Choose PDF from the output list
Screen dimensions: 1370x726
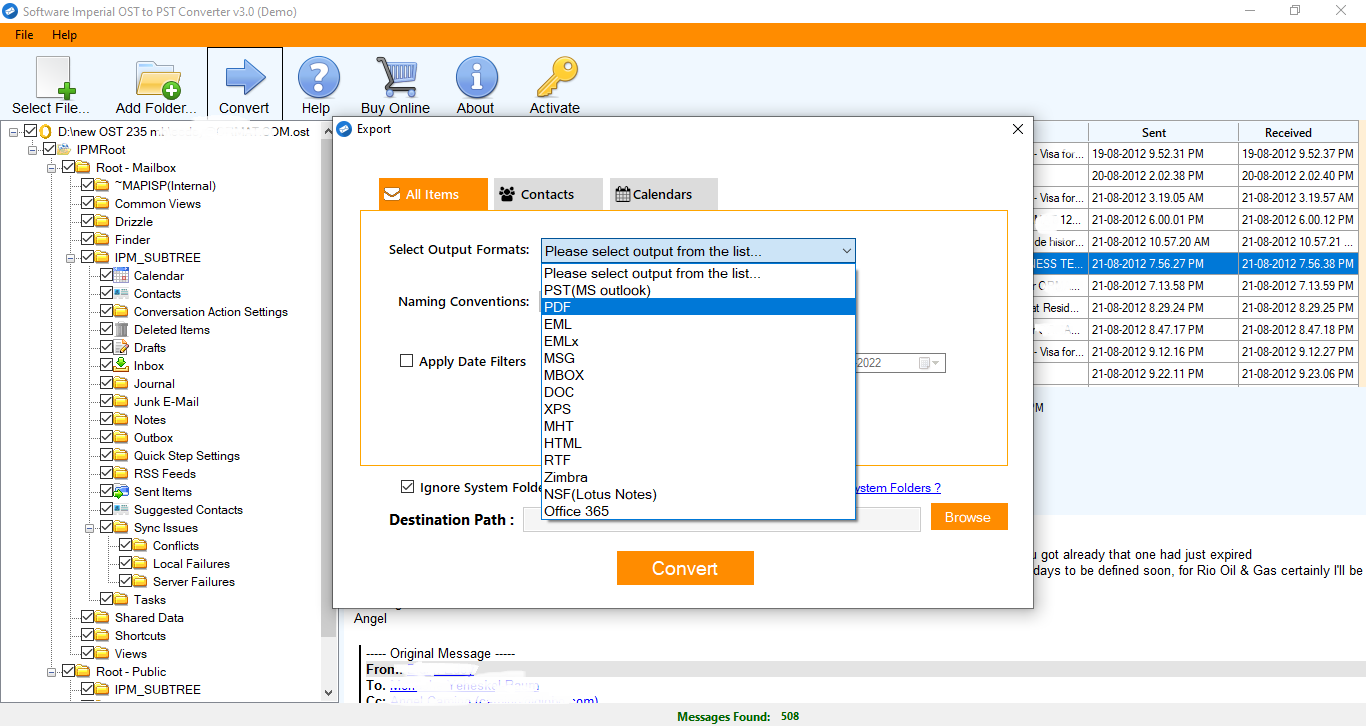698,307
